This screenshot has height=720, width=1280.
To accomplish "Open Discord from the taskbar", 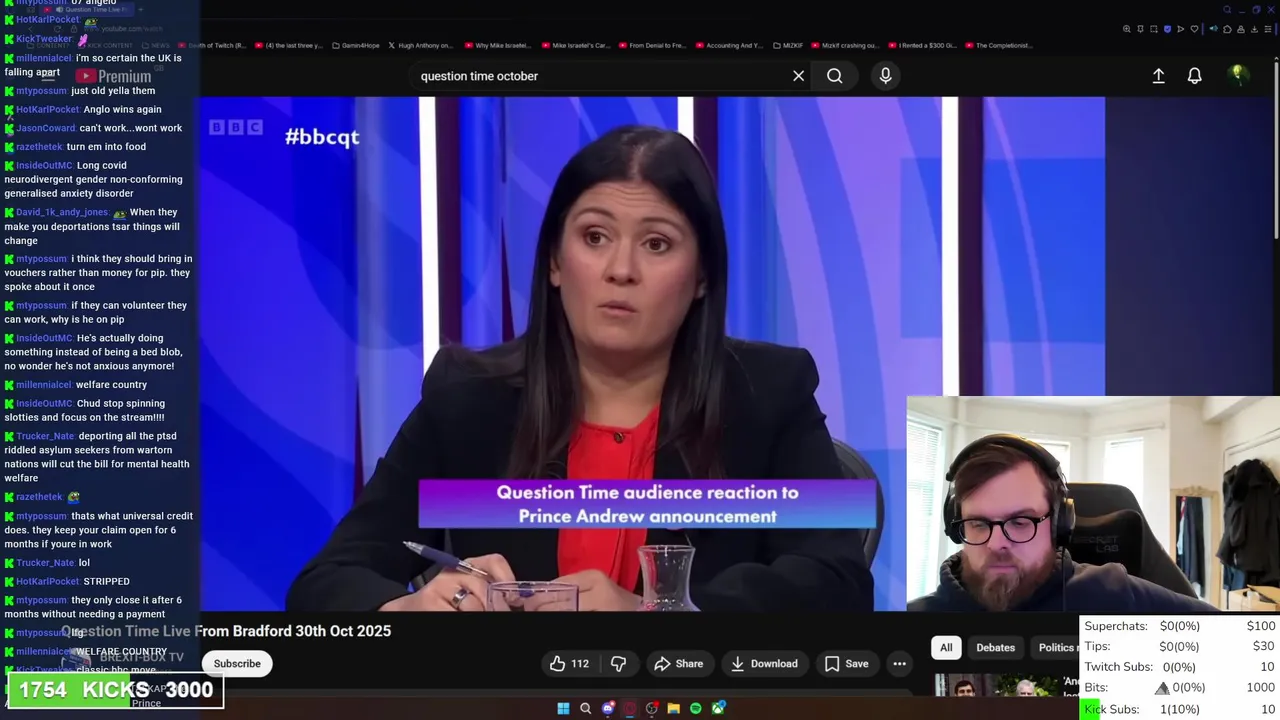I will [x=608, y=708].
